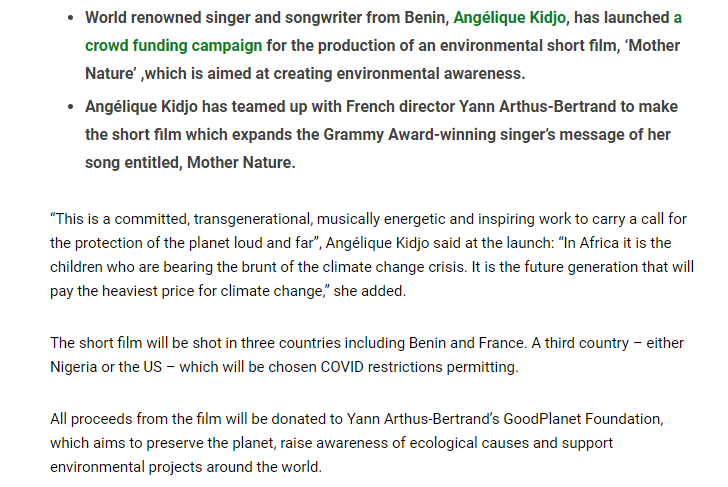Click the second bullet point marker
Viewport: 728px width, 487px height.
tap(71, 107)
